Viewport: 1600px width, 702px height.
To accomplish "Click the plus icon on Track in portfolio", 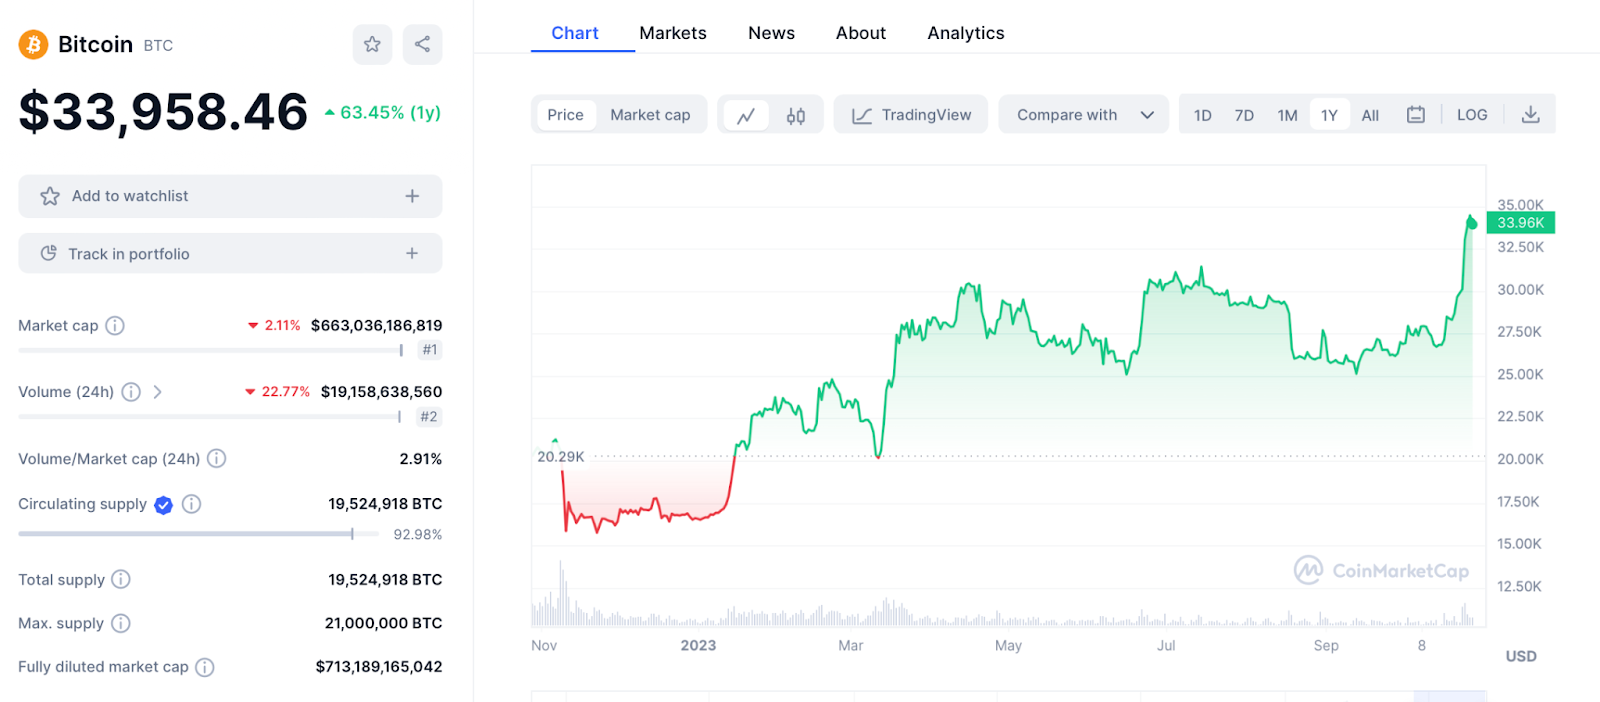I will pyautogui.click(x=412, y=253).
